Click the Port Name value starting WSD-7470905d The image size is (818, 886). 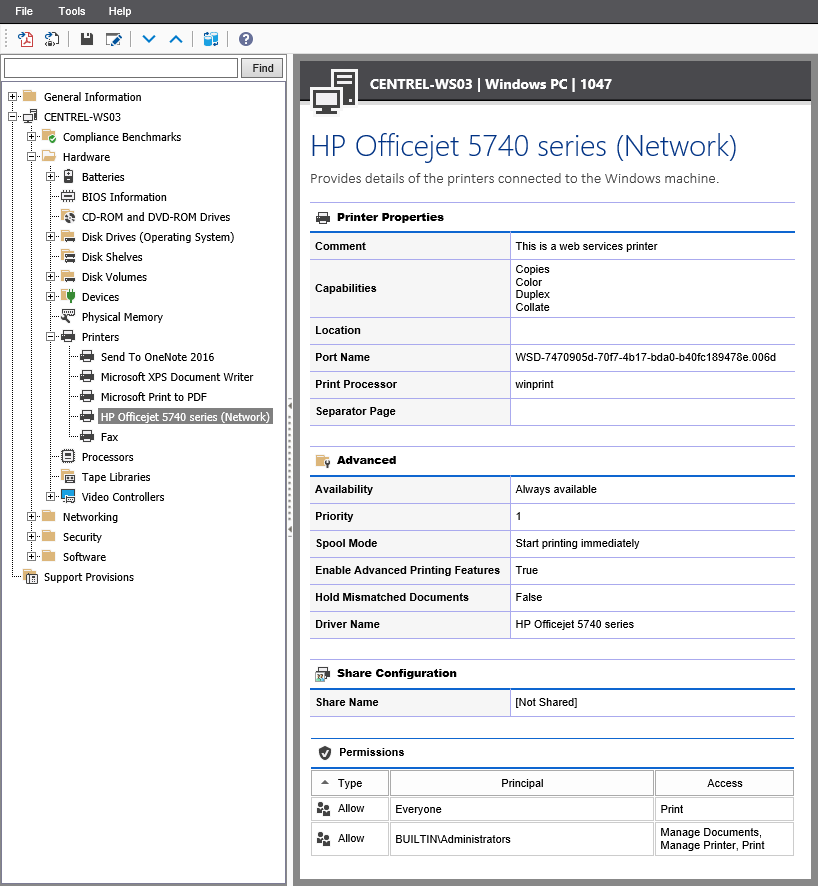645,357
